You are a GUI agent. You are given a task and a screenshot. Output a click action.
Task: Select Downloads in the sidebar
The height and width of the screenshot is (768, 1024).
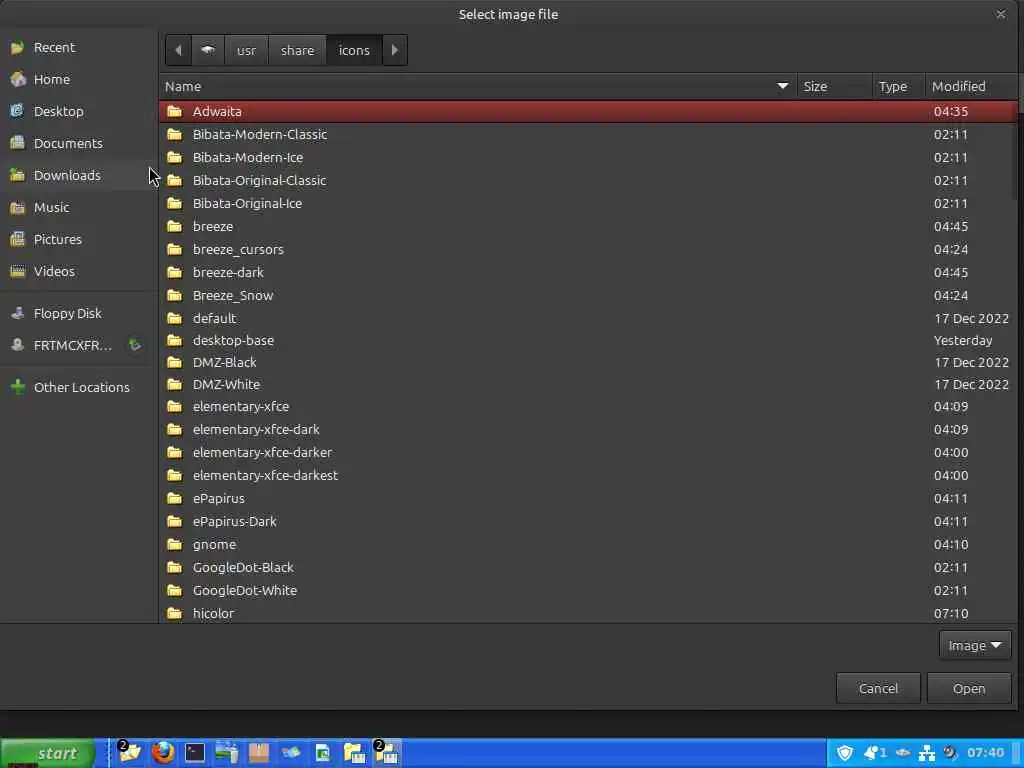coord(78,176)
